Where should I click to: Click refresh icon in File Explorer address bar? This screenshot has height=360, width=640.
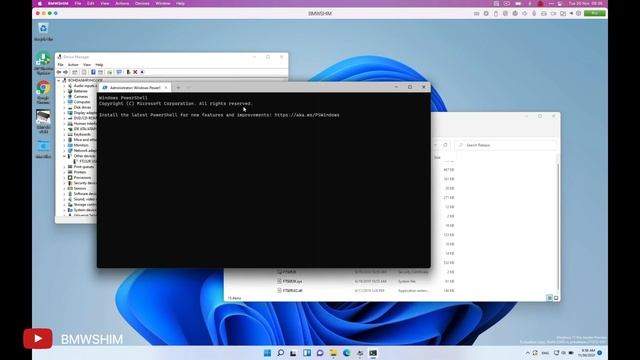coord(445,145)
